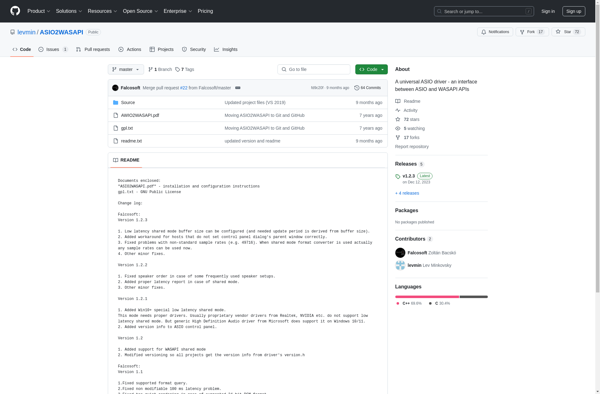Click the 17 forks link
Viewport: 600px width, 394px height.
407,137
